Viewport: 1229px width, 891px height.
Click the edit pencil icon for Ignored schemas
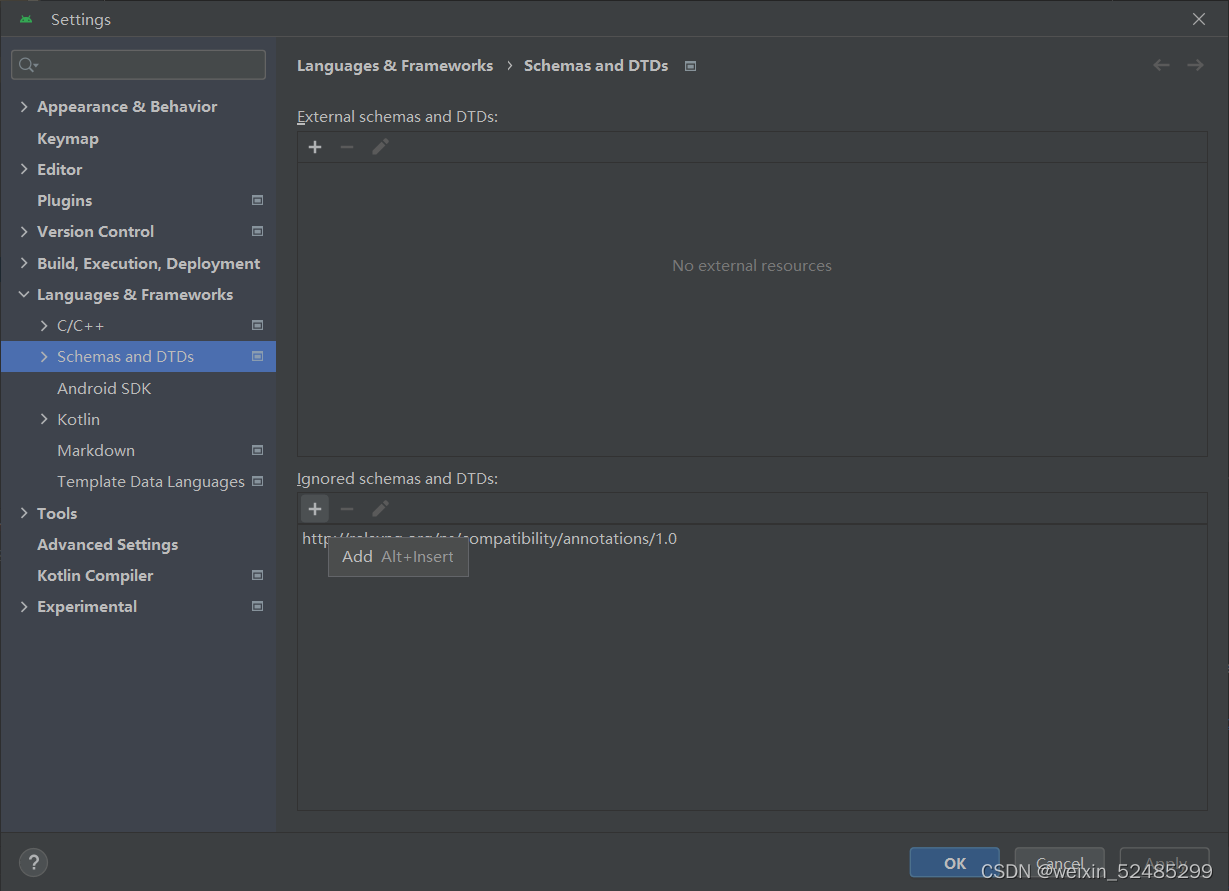(379, 508)
